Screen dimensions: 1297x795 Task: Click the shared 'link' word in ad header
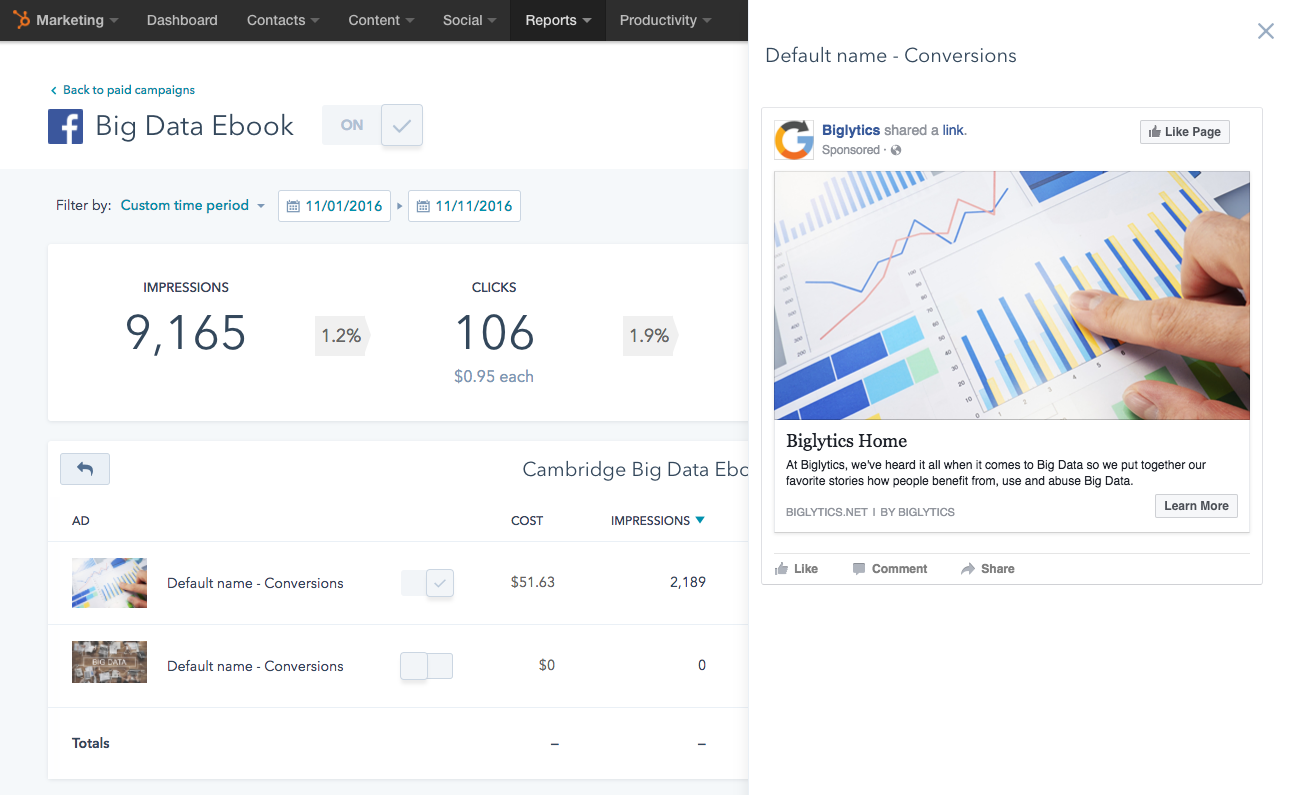953,130
